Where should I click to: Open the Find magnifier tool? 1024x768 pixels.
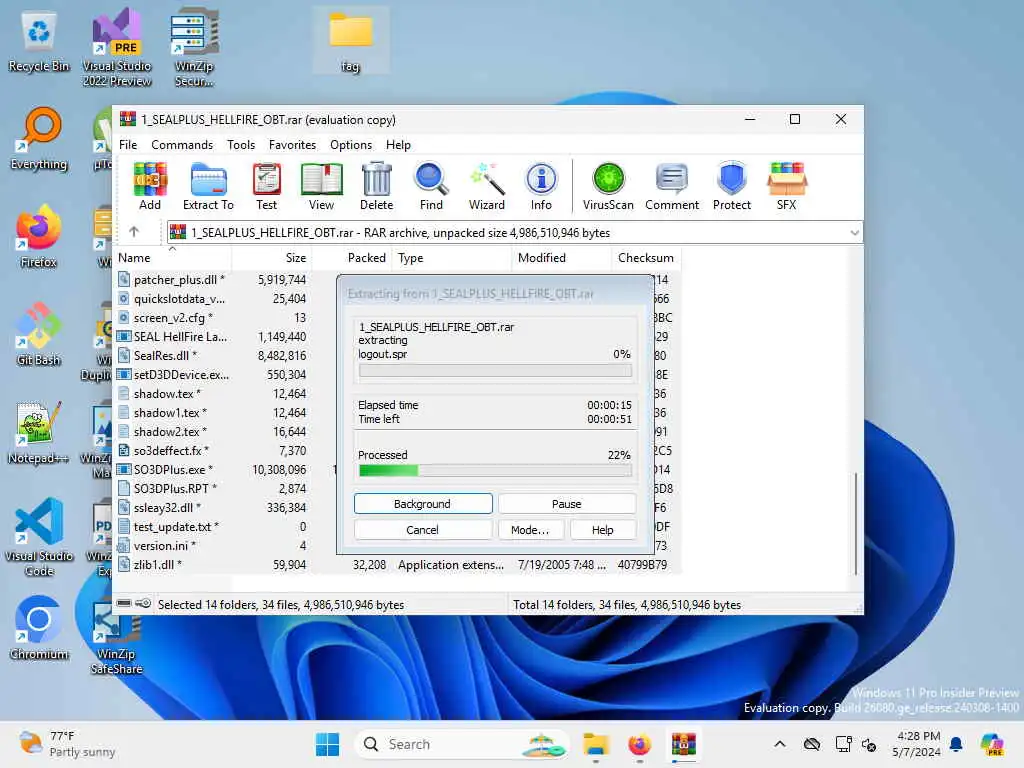point(431,186)
